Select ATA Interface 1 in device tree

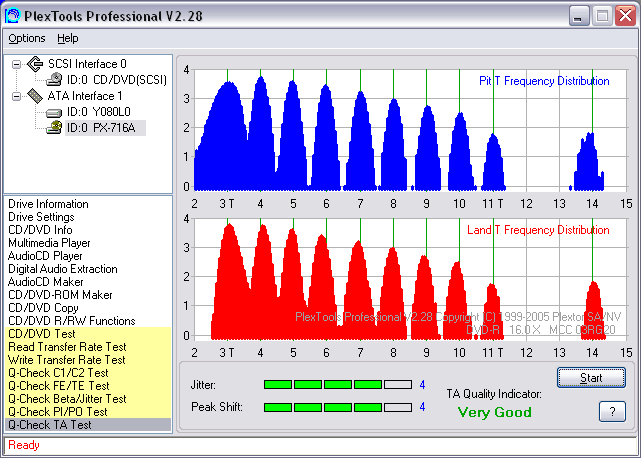click(x=85, y=96)
